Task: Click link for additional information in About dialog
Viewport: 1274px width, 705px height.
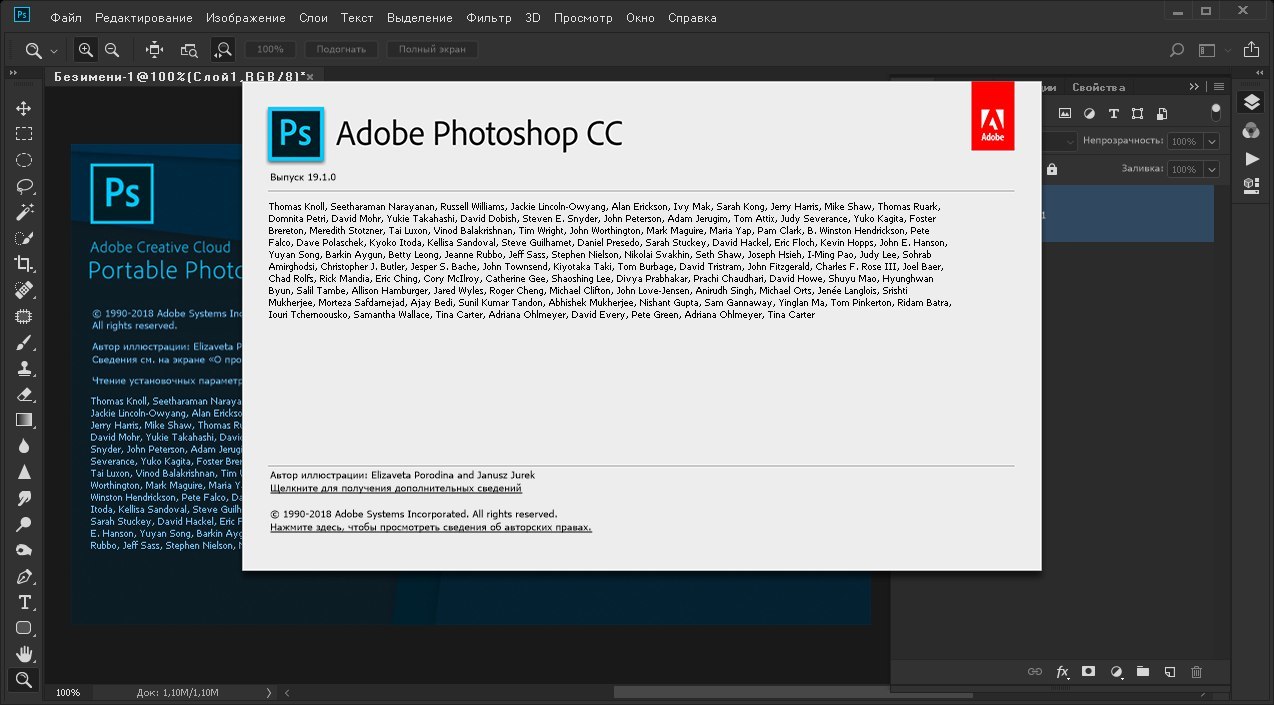Action: 396,488
